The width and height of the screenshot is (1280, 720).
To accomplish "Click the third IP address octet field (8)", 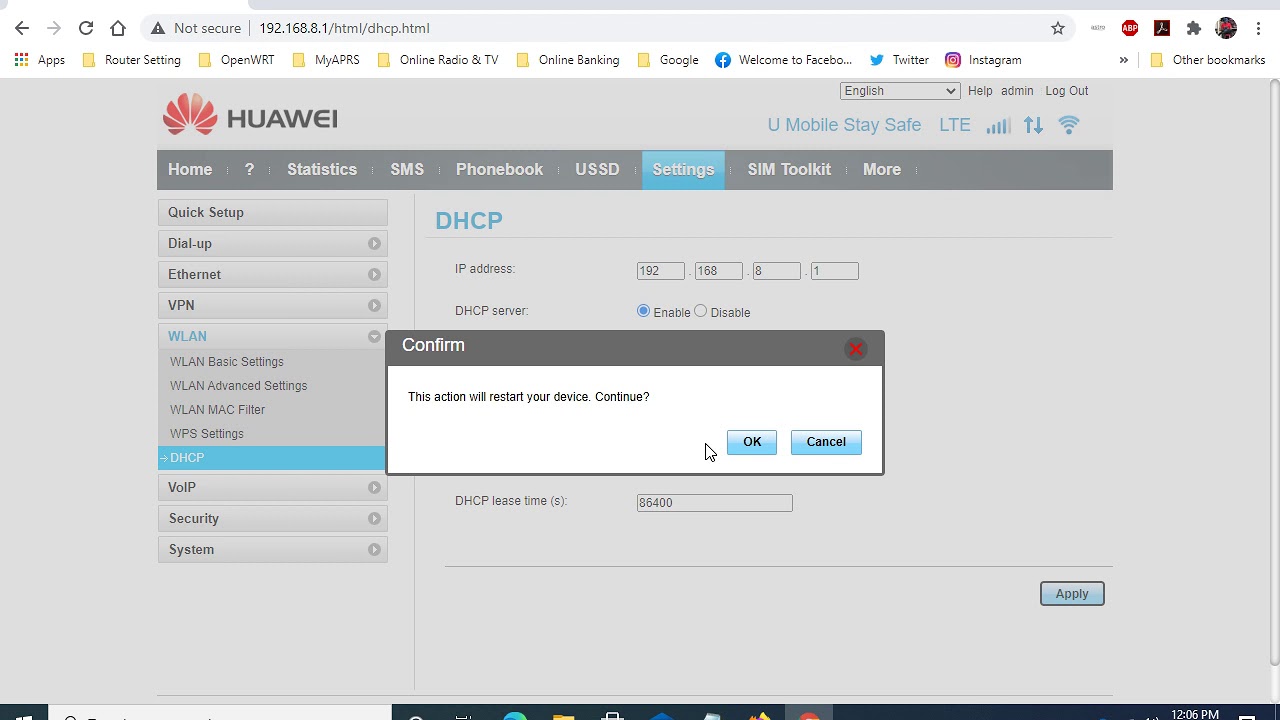I will 776,271.
